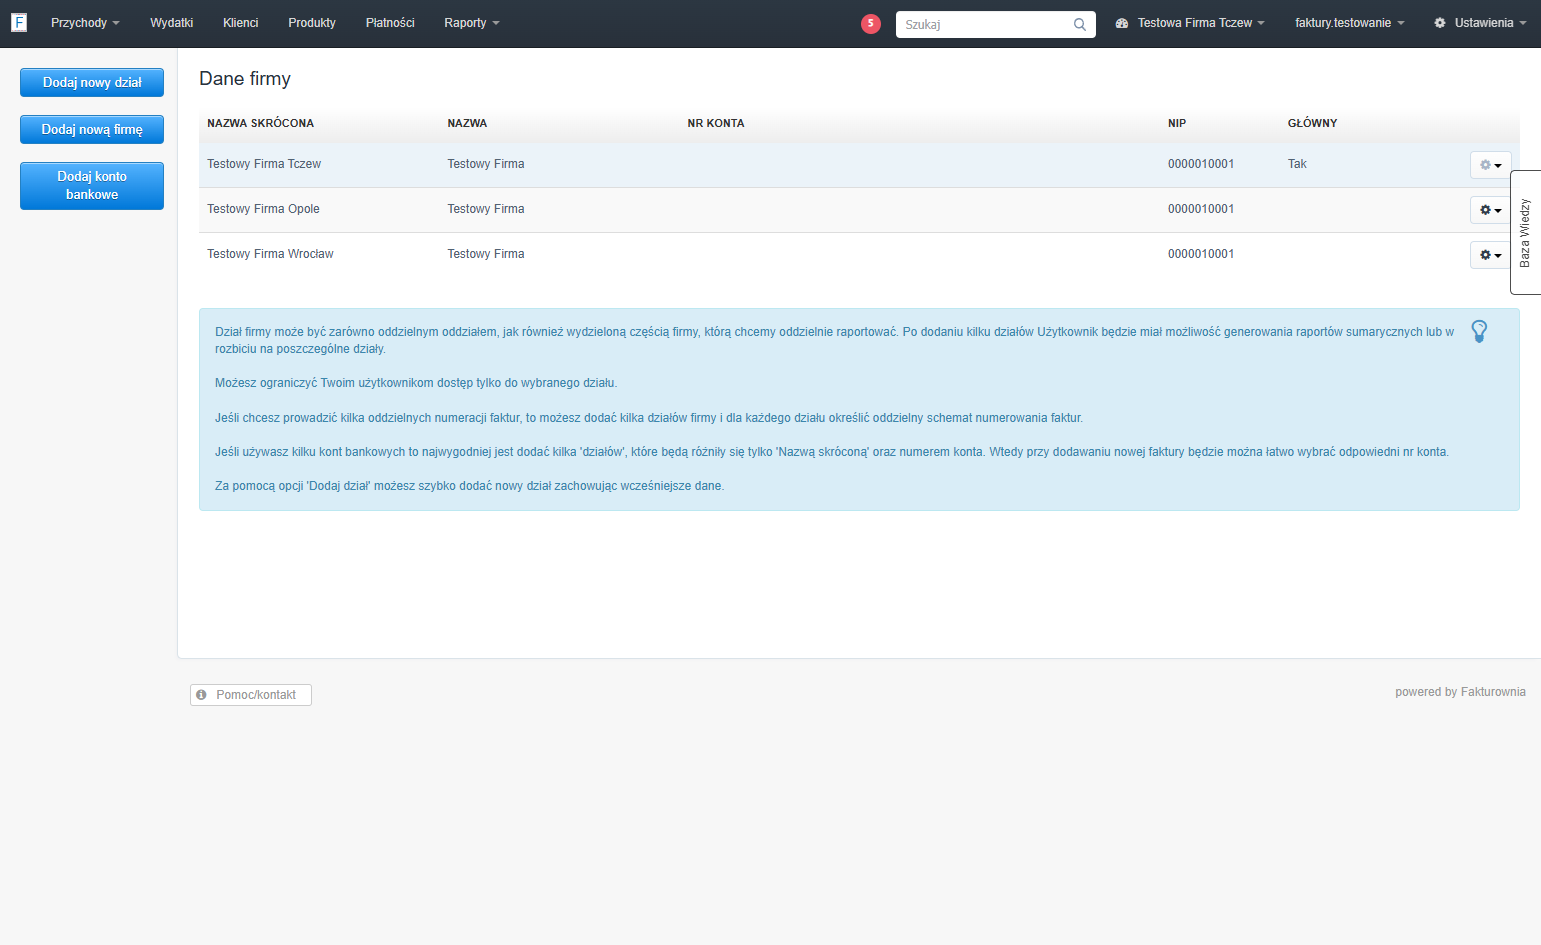Screen dimensions: 1541x945
Task: Open the Baza Wiedzy side tab
Action: click(1525, 233)
